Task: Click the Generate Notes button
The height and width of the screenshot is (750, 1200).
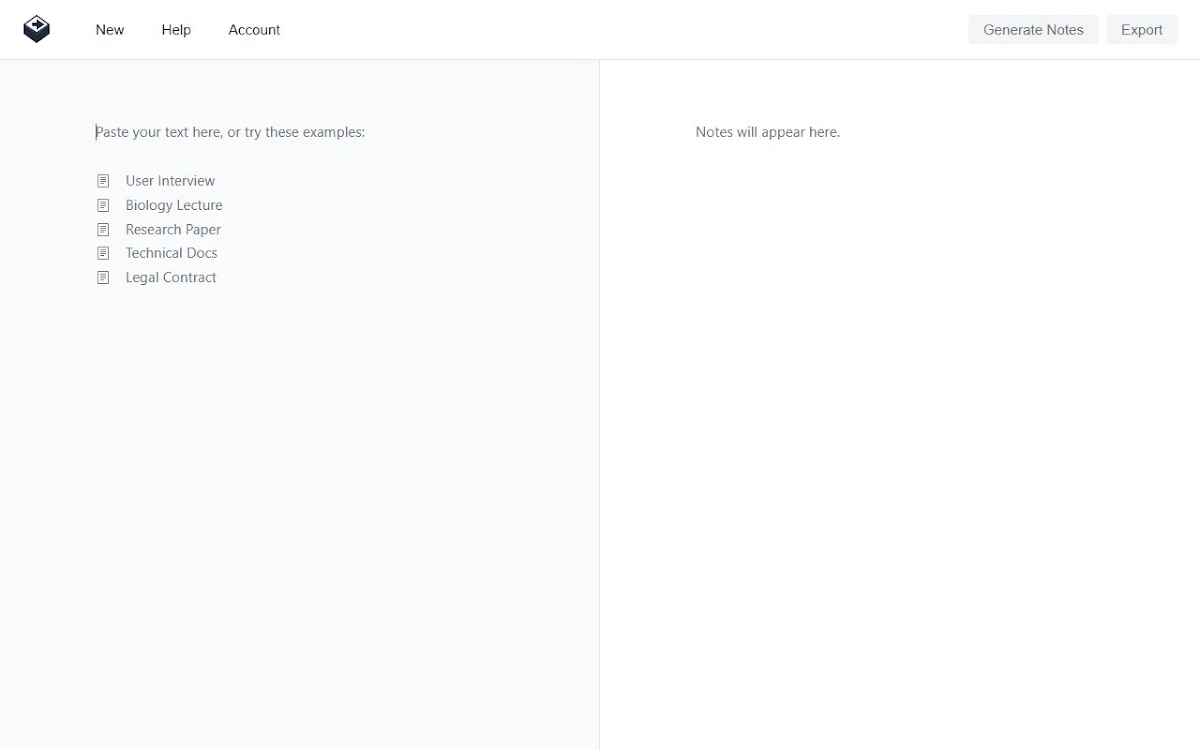Action: pos(1033,30)
